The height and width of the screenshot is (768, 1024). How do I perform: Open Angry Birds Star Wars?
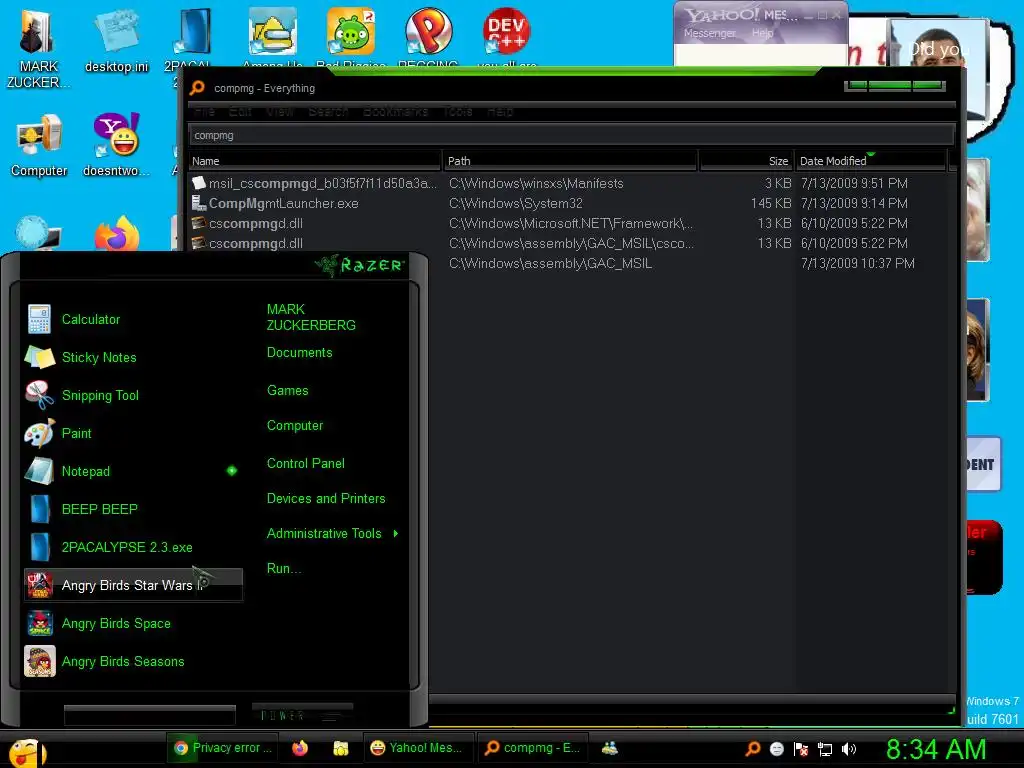(x=133, y=585)
